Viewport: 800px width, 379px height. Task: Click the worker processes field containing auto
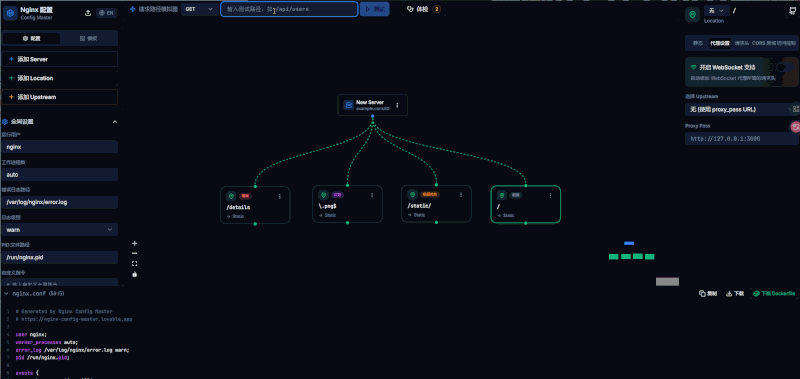tap(60, 174)
